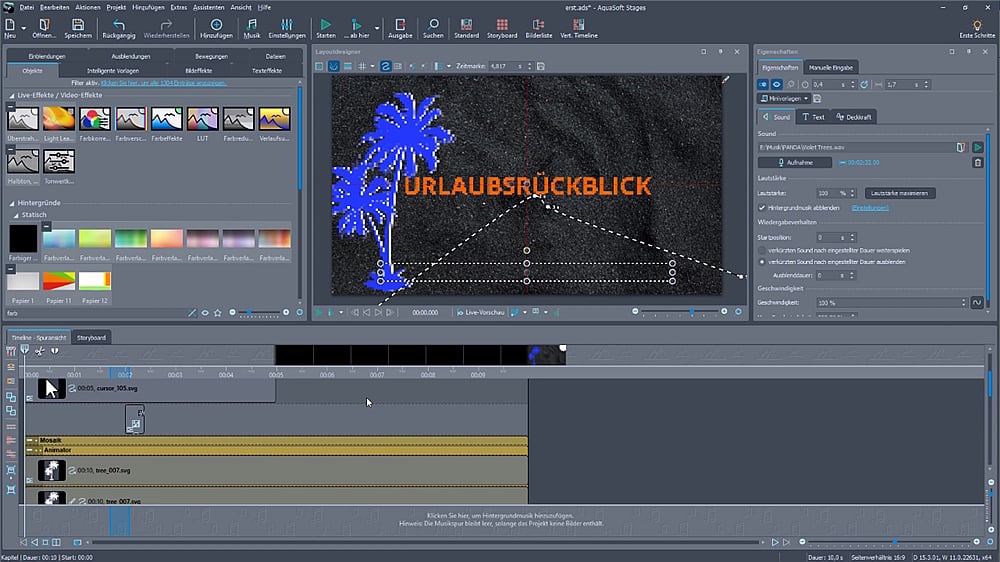This screenshot has width=1000, height=562.
Task: Toggle the Hintergrundmusik abblenden checkbox
Action: (762, 207)
